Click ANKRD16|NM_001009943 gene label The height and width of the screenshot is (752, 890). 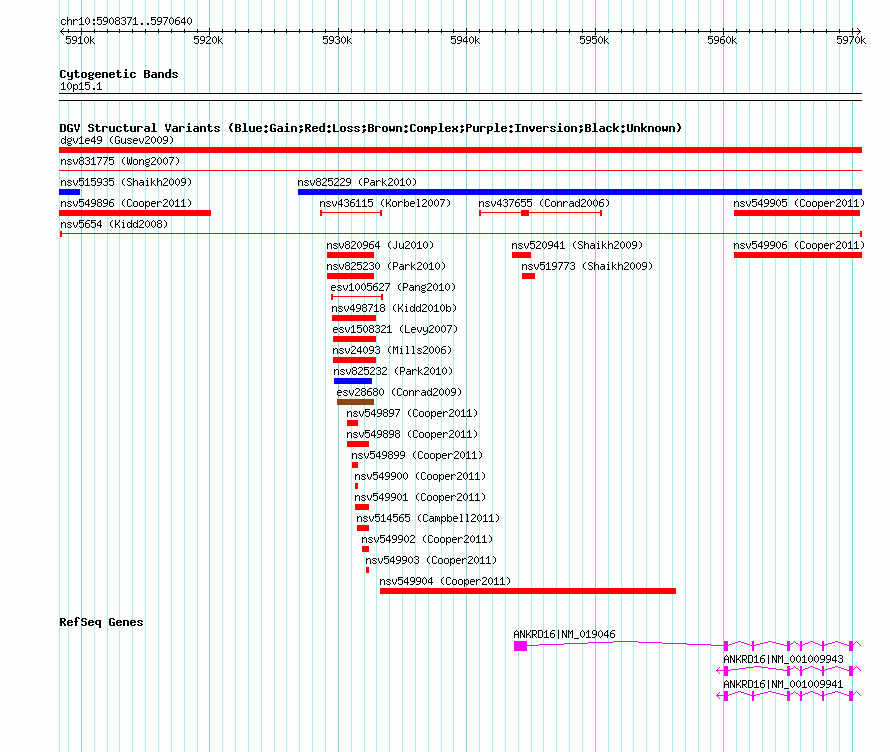click(783, 659)
